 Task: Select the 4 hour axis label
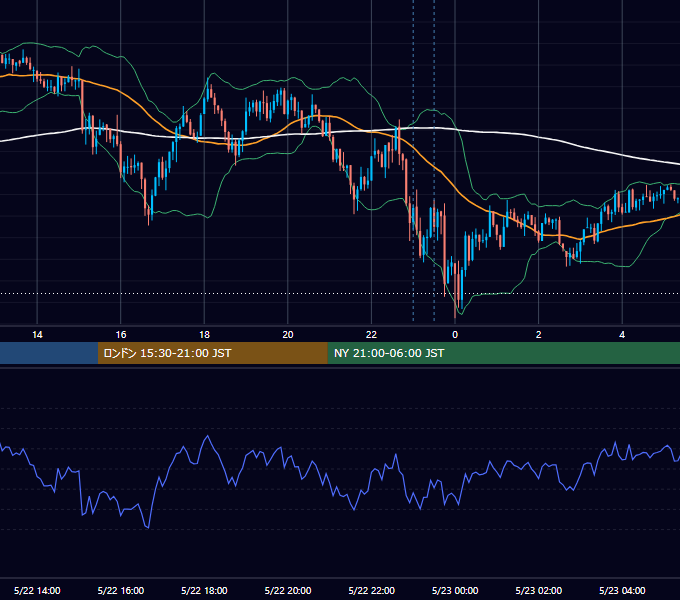click(622, 335)
